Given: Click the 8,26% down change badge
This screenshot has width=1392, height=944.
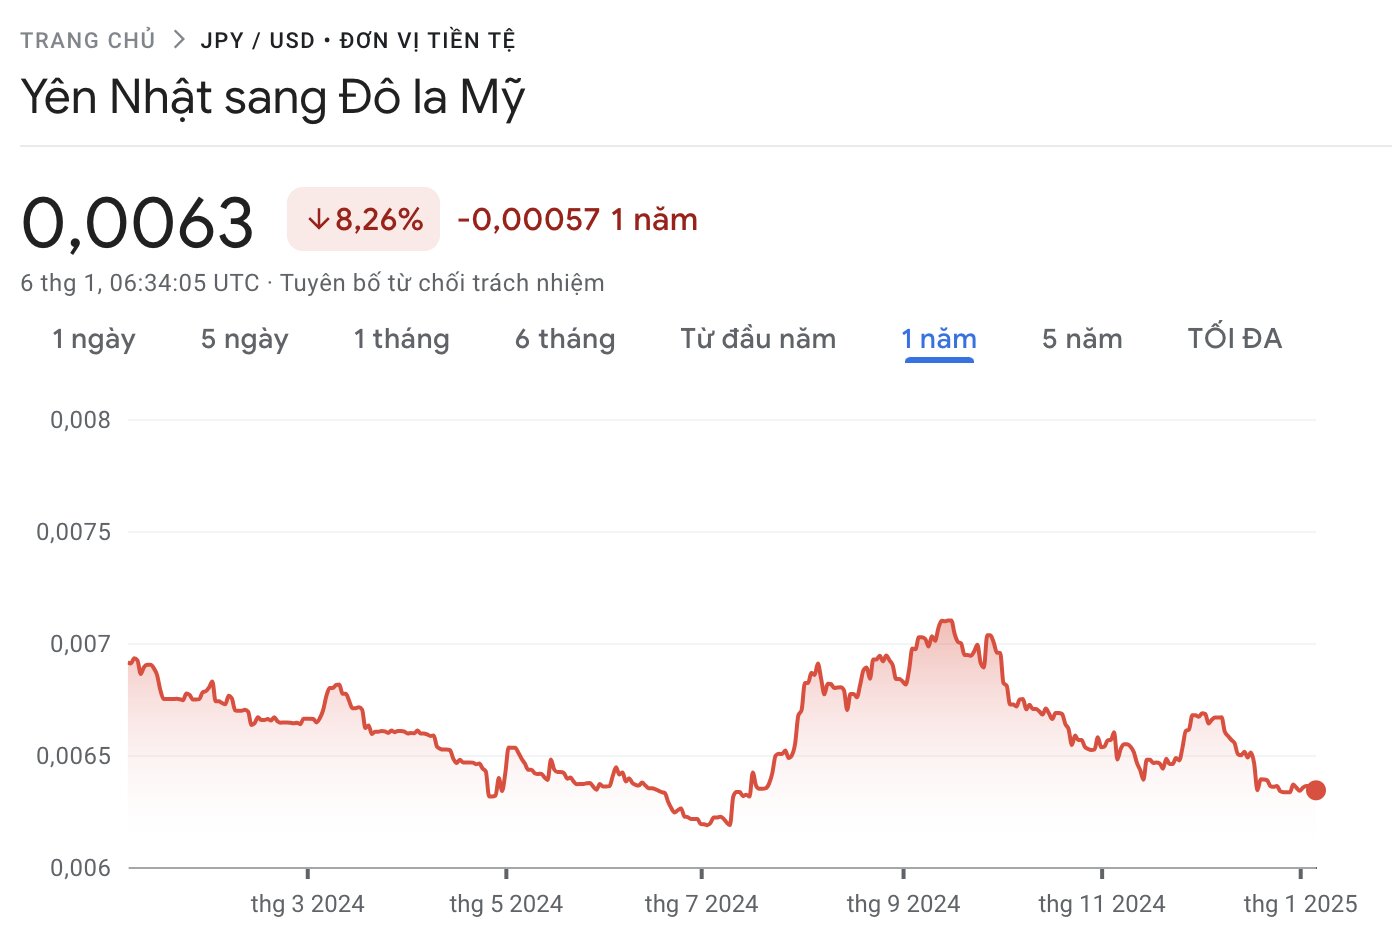Looking at the screenshot, I should coord(363,219).
